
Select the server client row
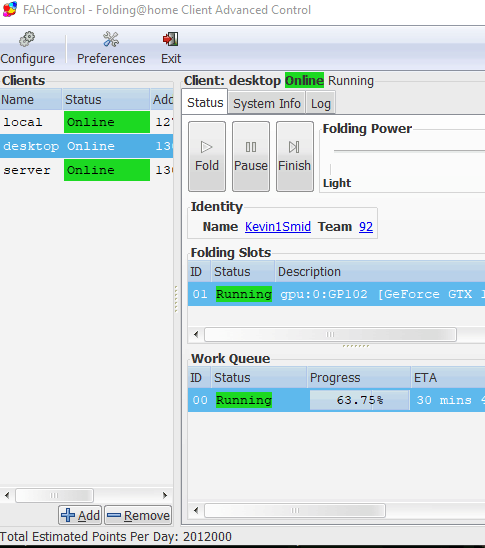click(86, 170)
